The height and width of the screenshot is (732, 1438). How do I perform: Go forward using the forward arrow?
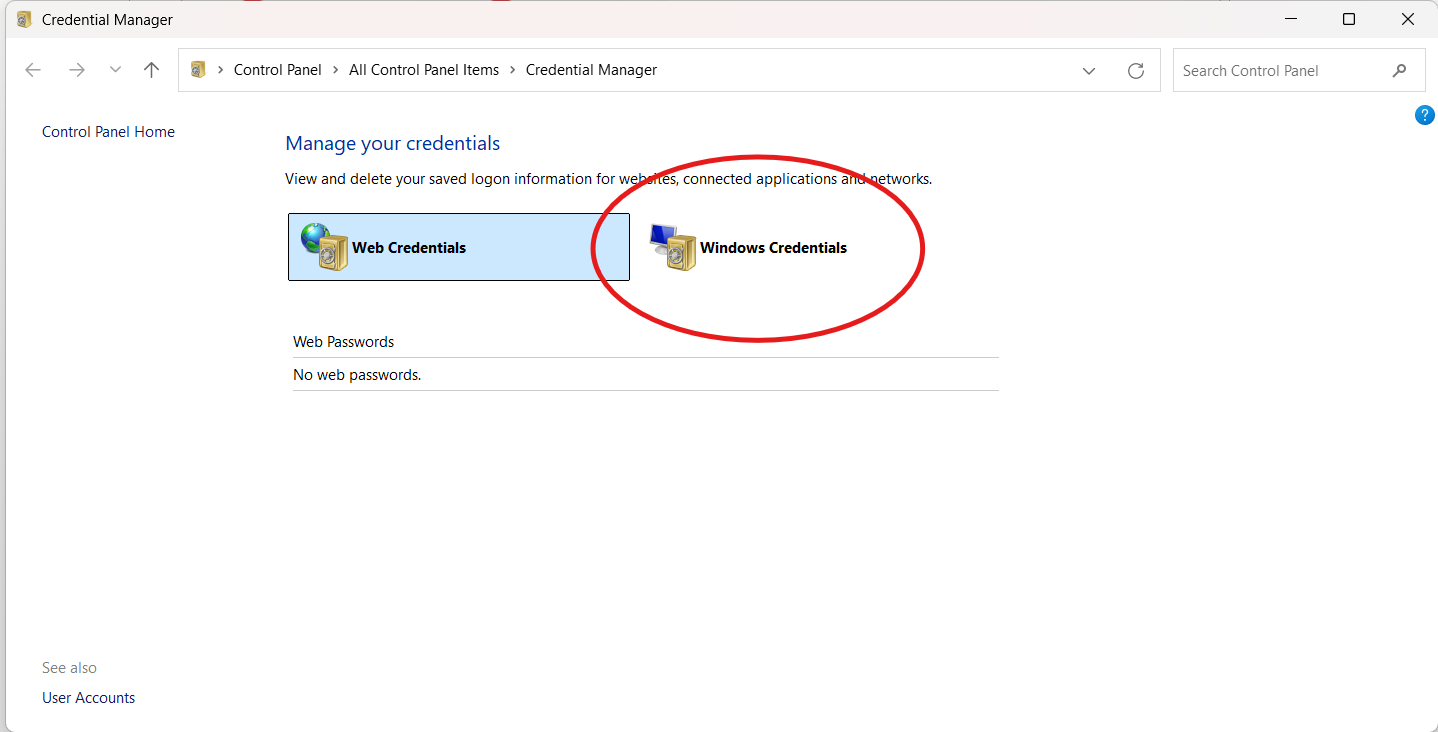coord(76,70)
